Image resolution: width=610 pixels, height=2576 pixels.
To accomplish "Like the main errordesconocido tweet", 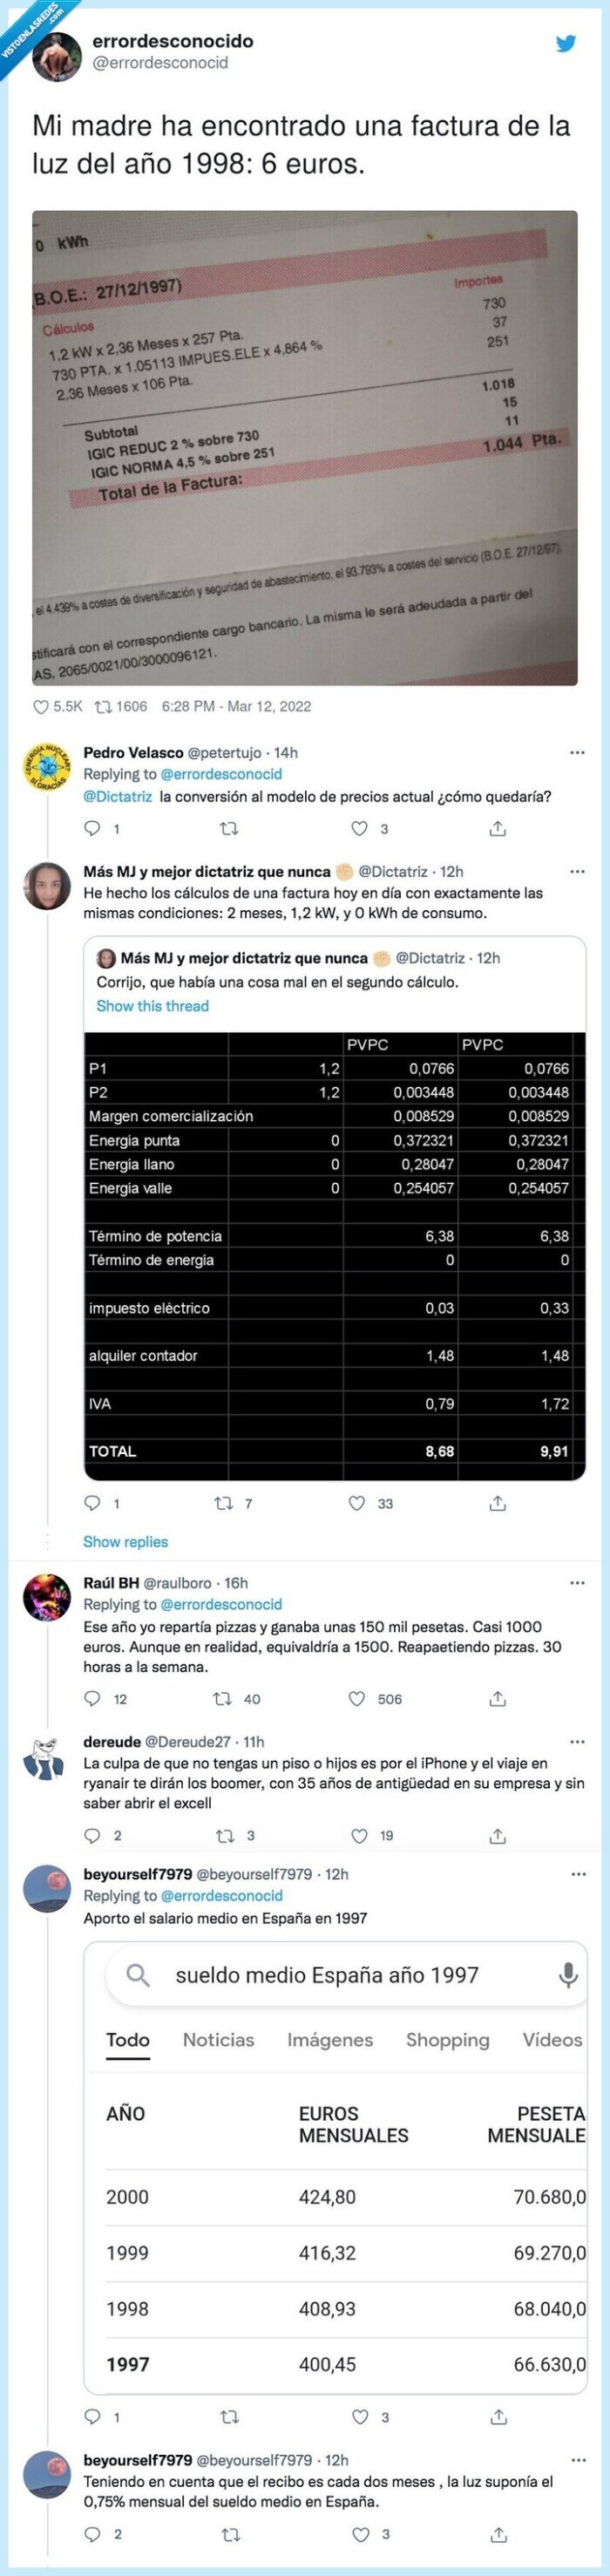I will point(42,706).
